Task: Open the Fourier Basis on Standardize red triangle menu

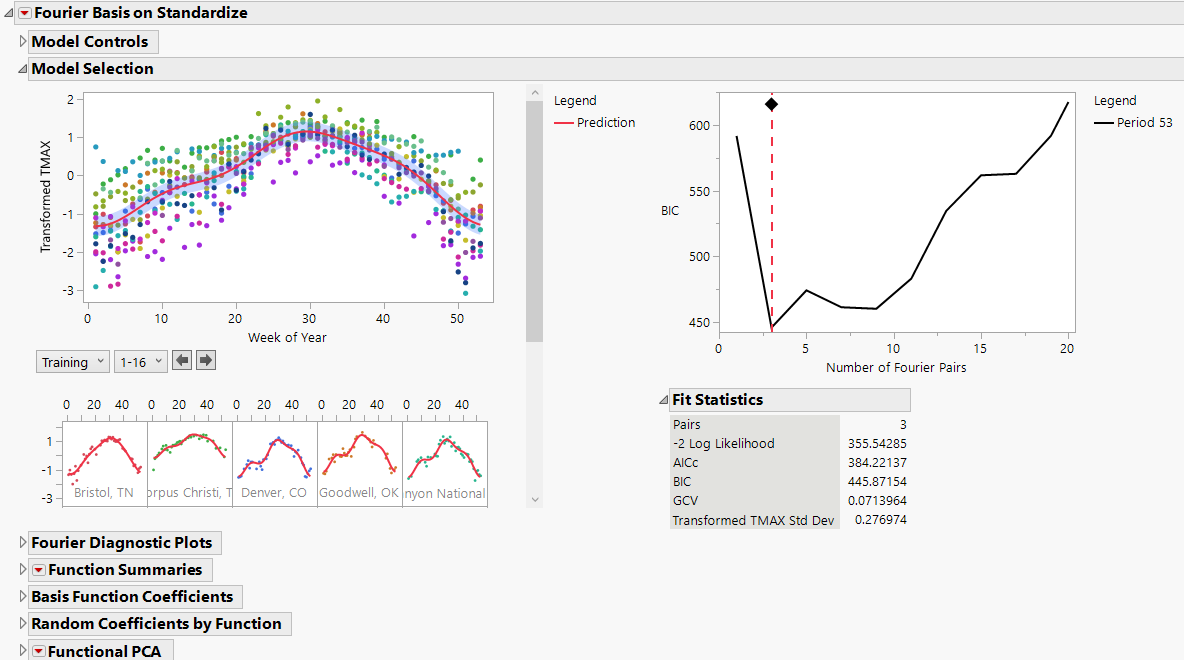Action: [x=24, y=14]
